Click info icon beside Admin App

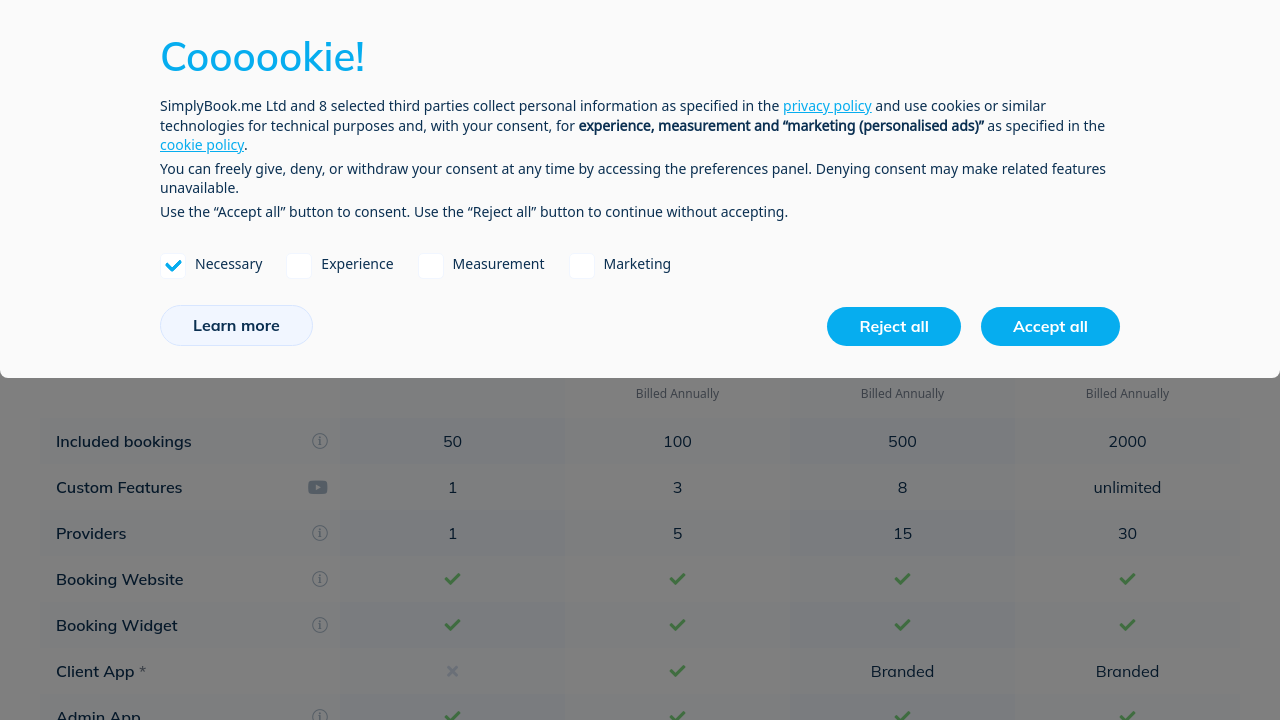(x=320, y=715)
